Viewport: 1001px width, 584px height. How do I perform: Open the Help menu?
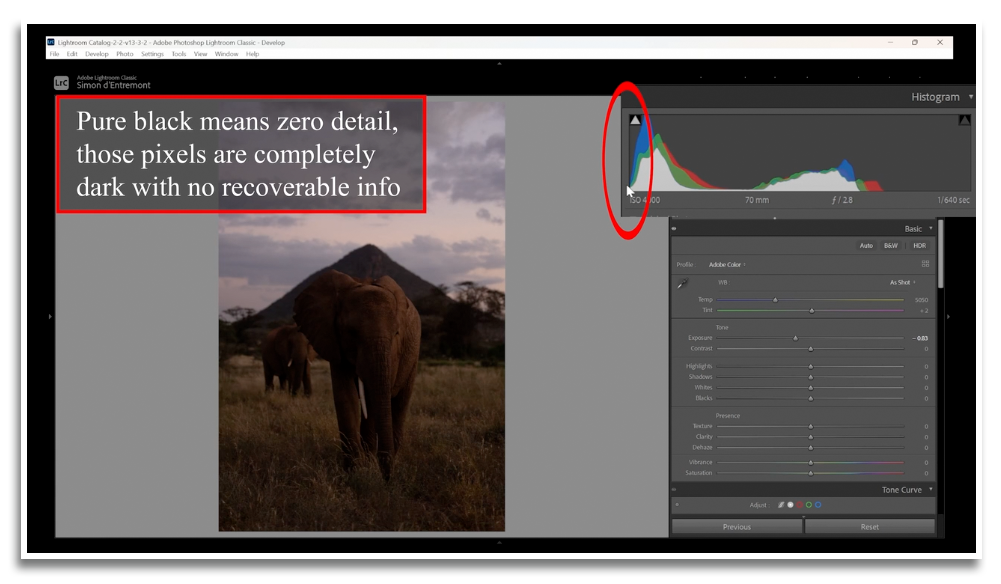pyautogui.click(x=253, y=54)
